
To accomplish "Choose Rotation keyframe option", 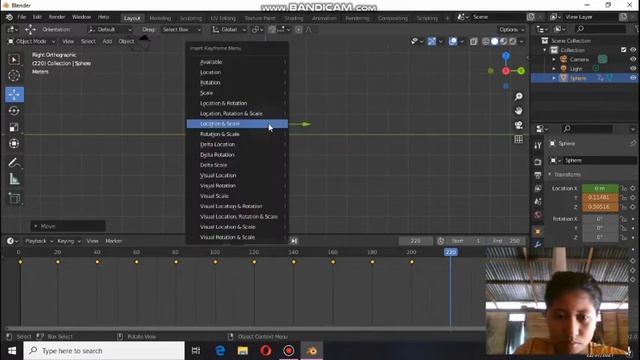I will [237, 82].
